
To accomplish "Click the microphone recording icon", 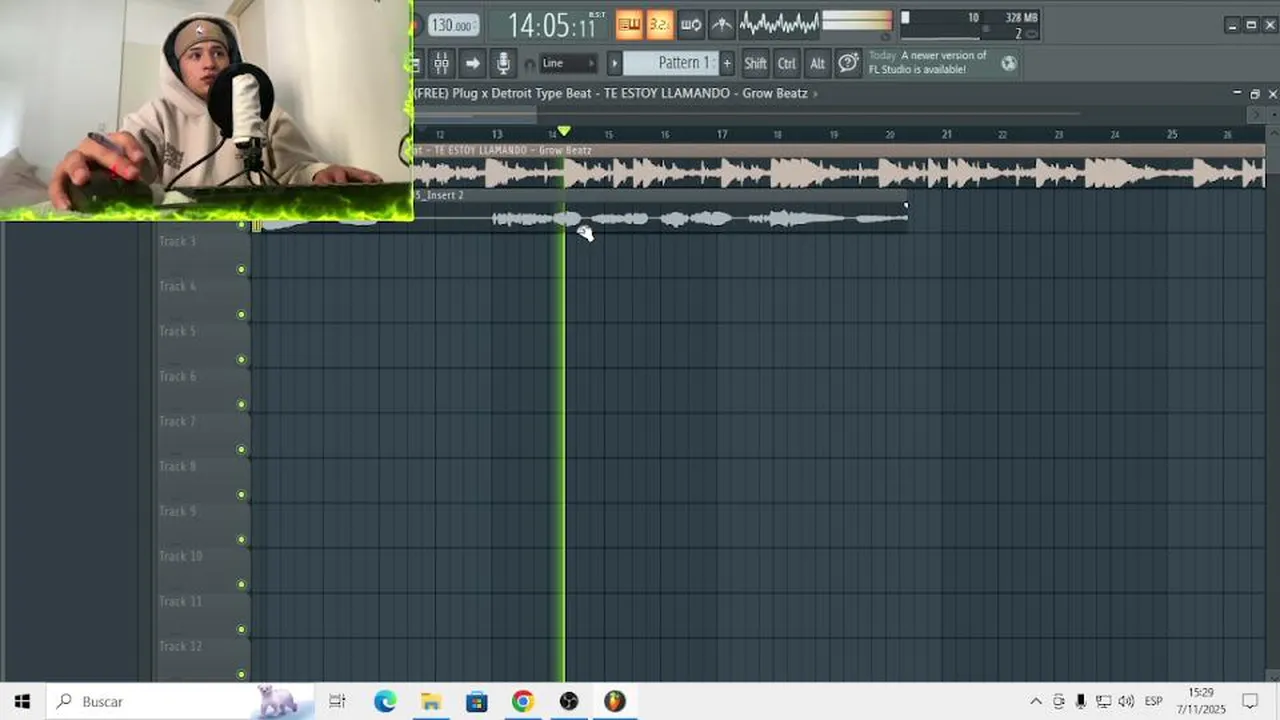I will click(x=503, y=63).
